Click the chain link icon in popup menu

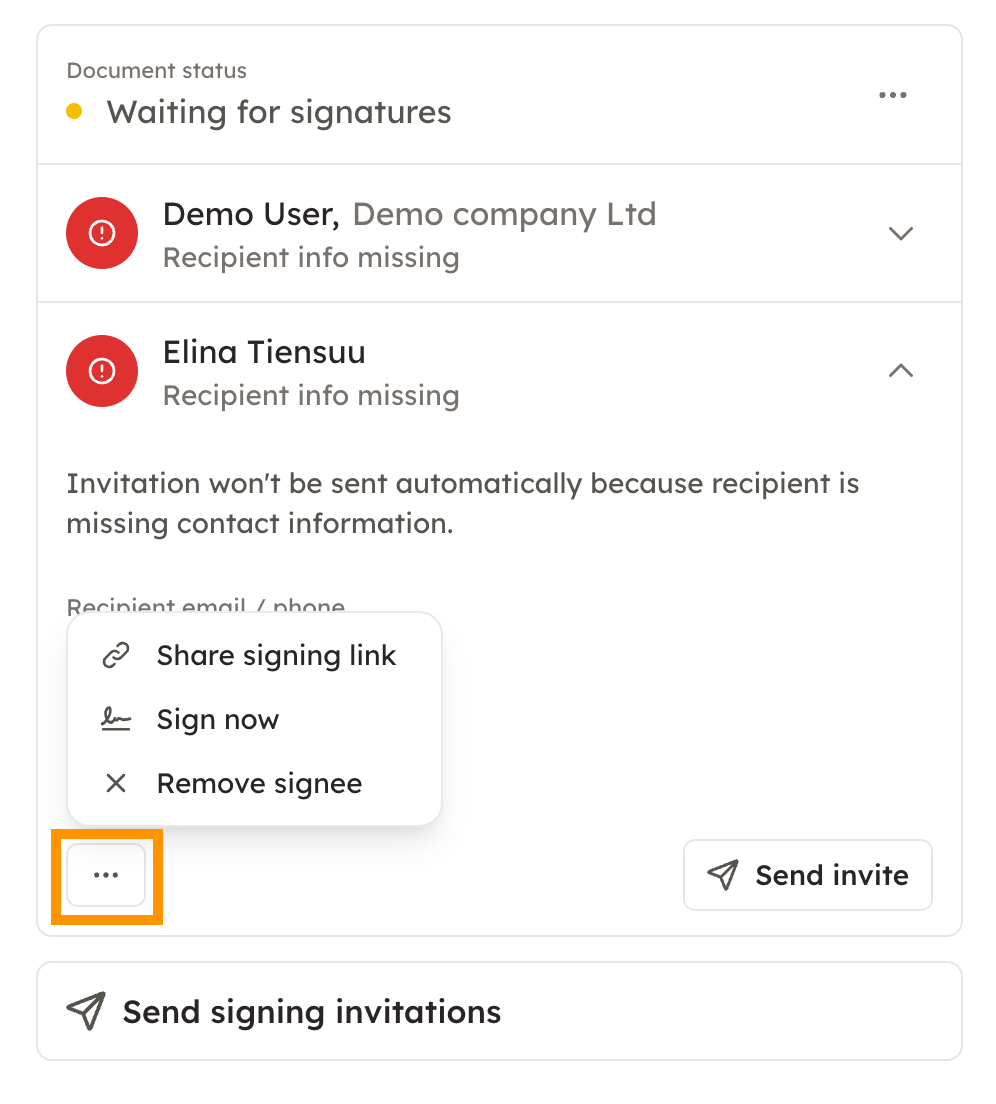(x=117, y=656)
